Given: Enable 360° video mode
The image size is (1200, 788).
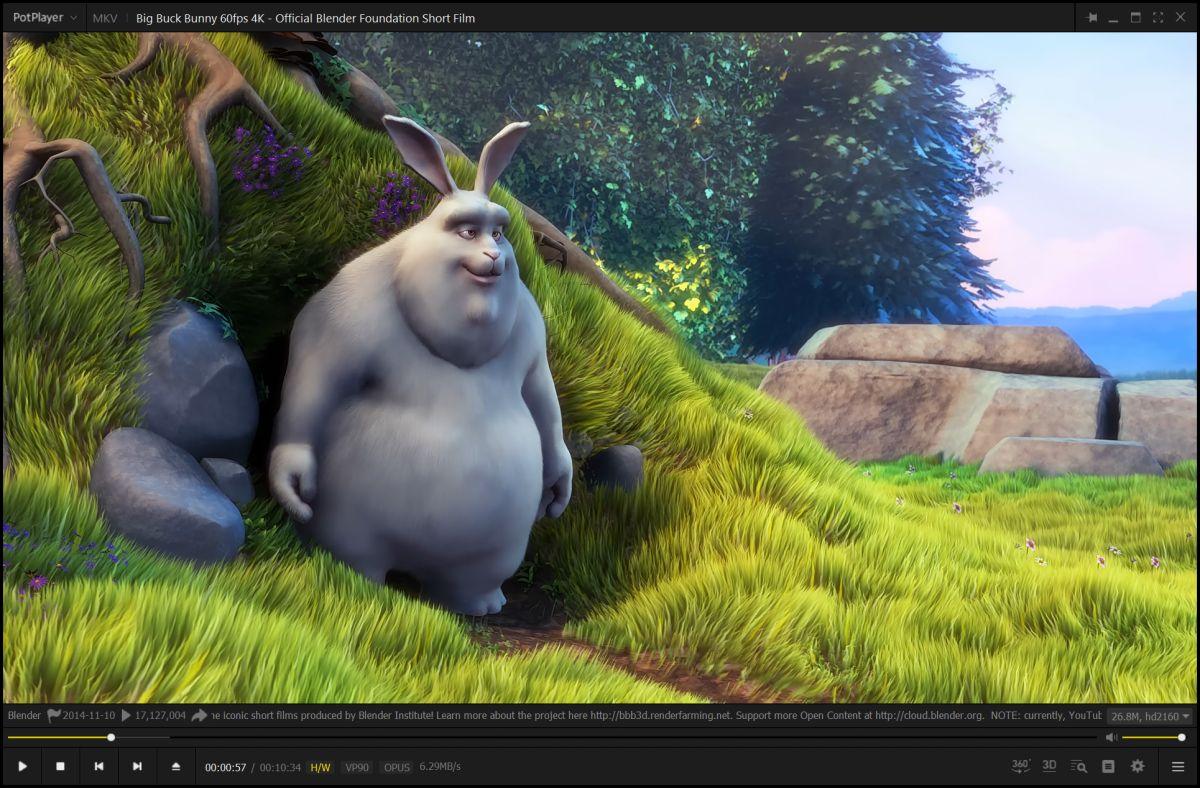Looking at the screenshot, I should point(1020,766).
